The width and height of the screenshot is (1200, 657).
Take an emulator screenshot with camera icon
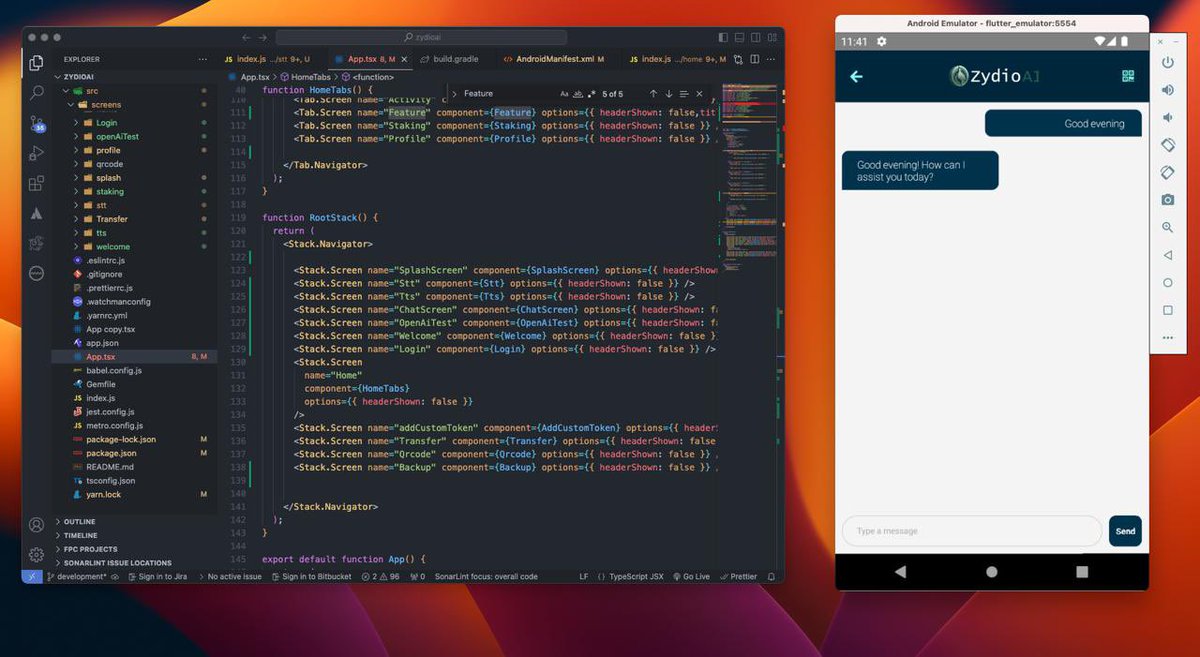[x=1167, y=200]
